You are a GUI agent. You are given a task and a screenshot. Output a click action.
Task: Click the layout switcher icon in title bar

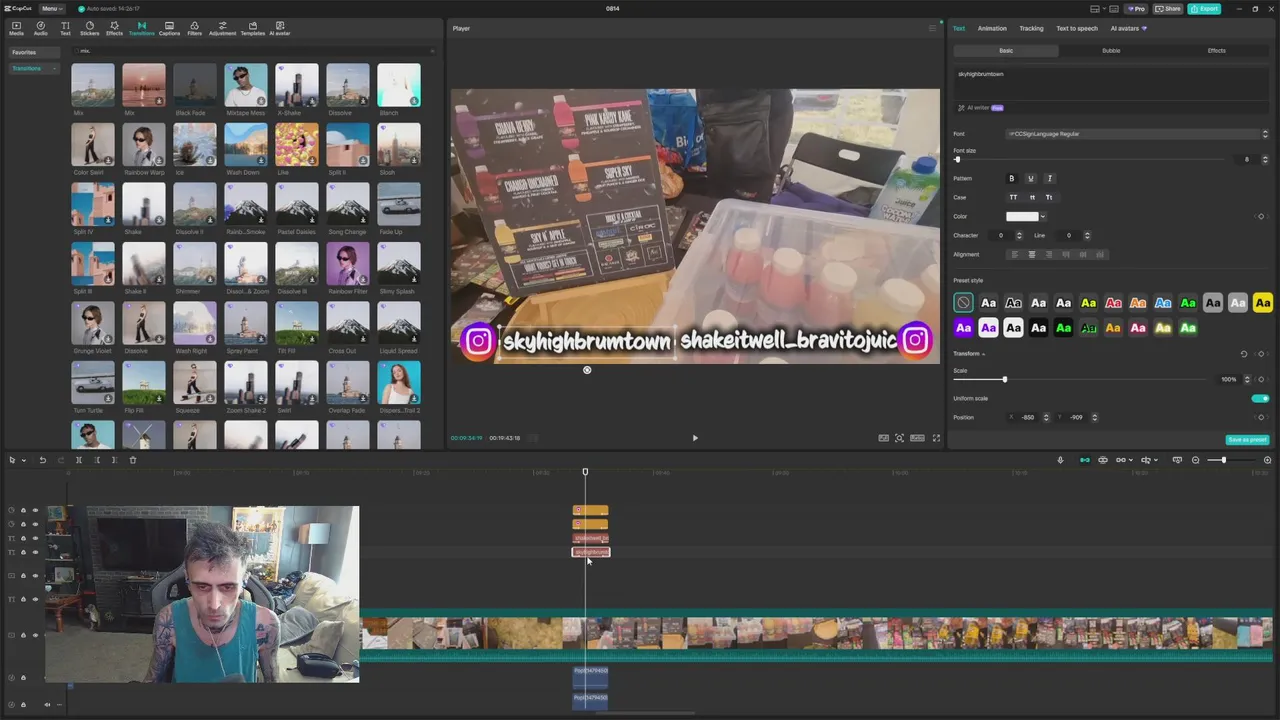point(1095,9)
